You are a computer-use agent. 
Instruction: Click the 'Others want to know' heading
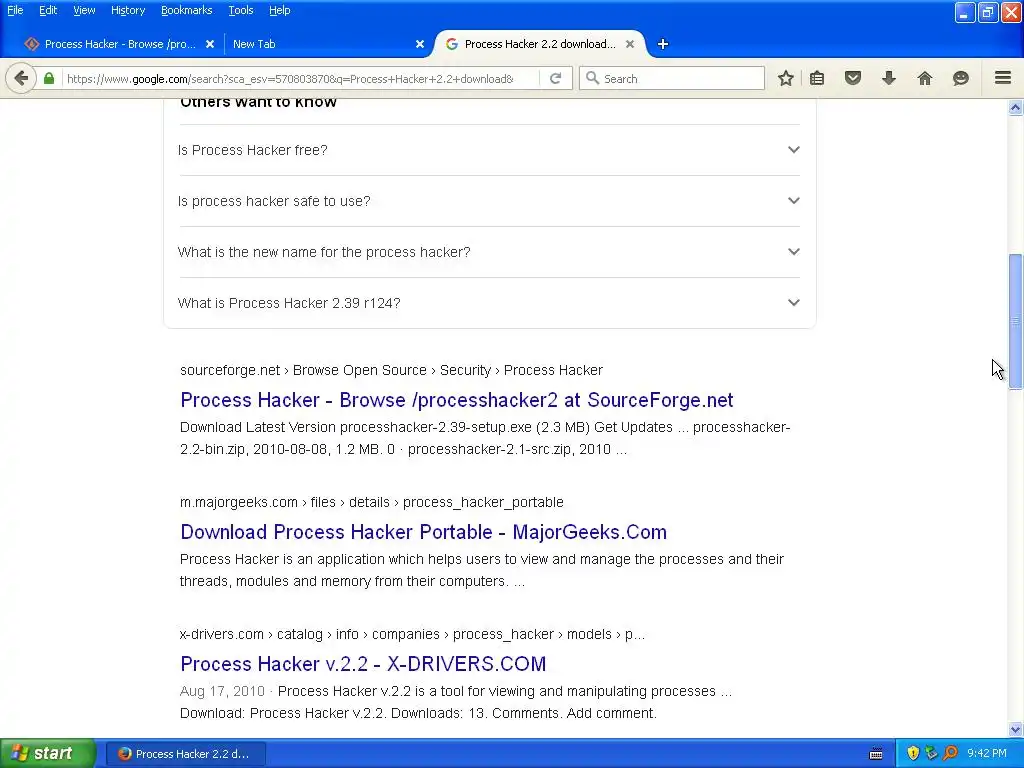pyautogui.click(x=259, y=102)
